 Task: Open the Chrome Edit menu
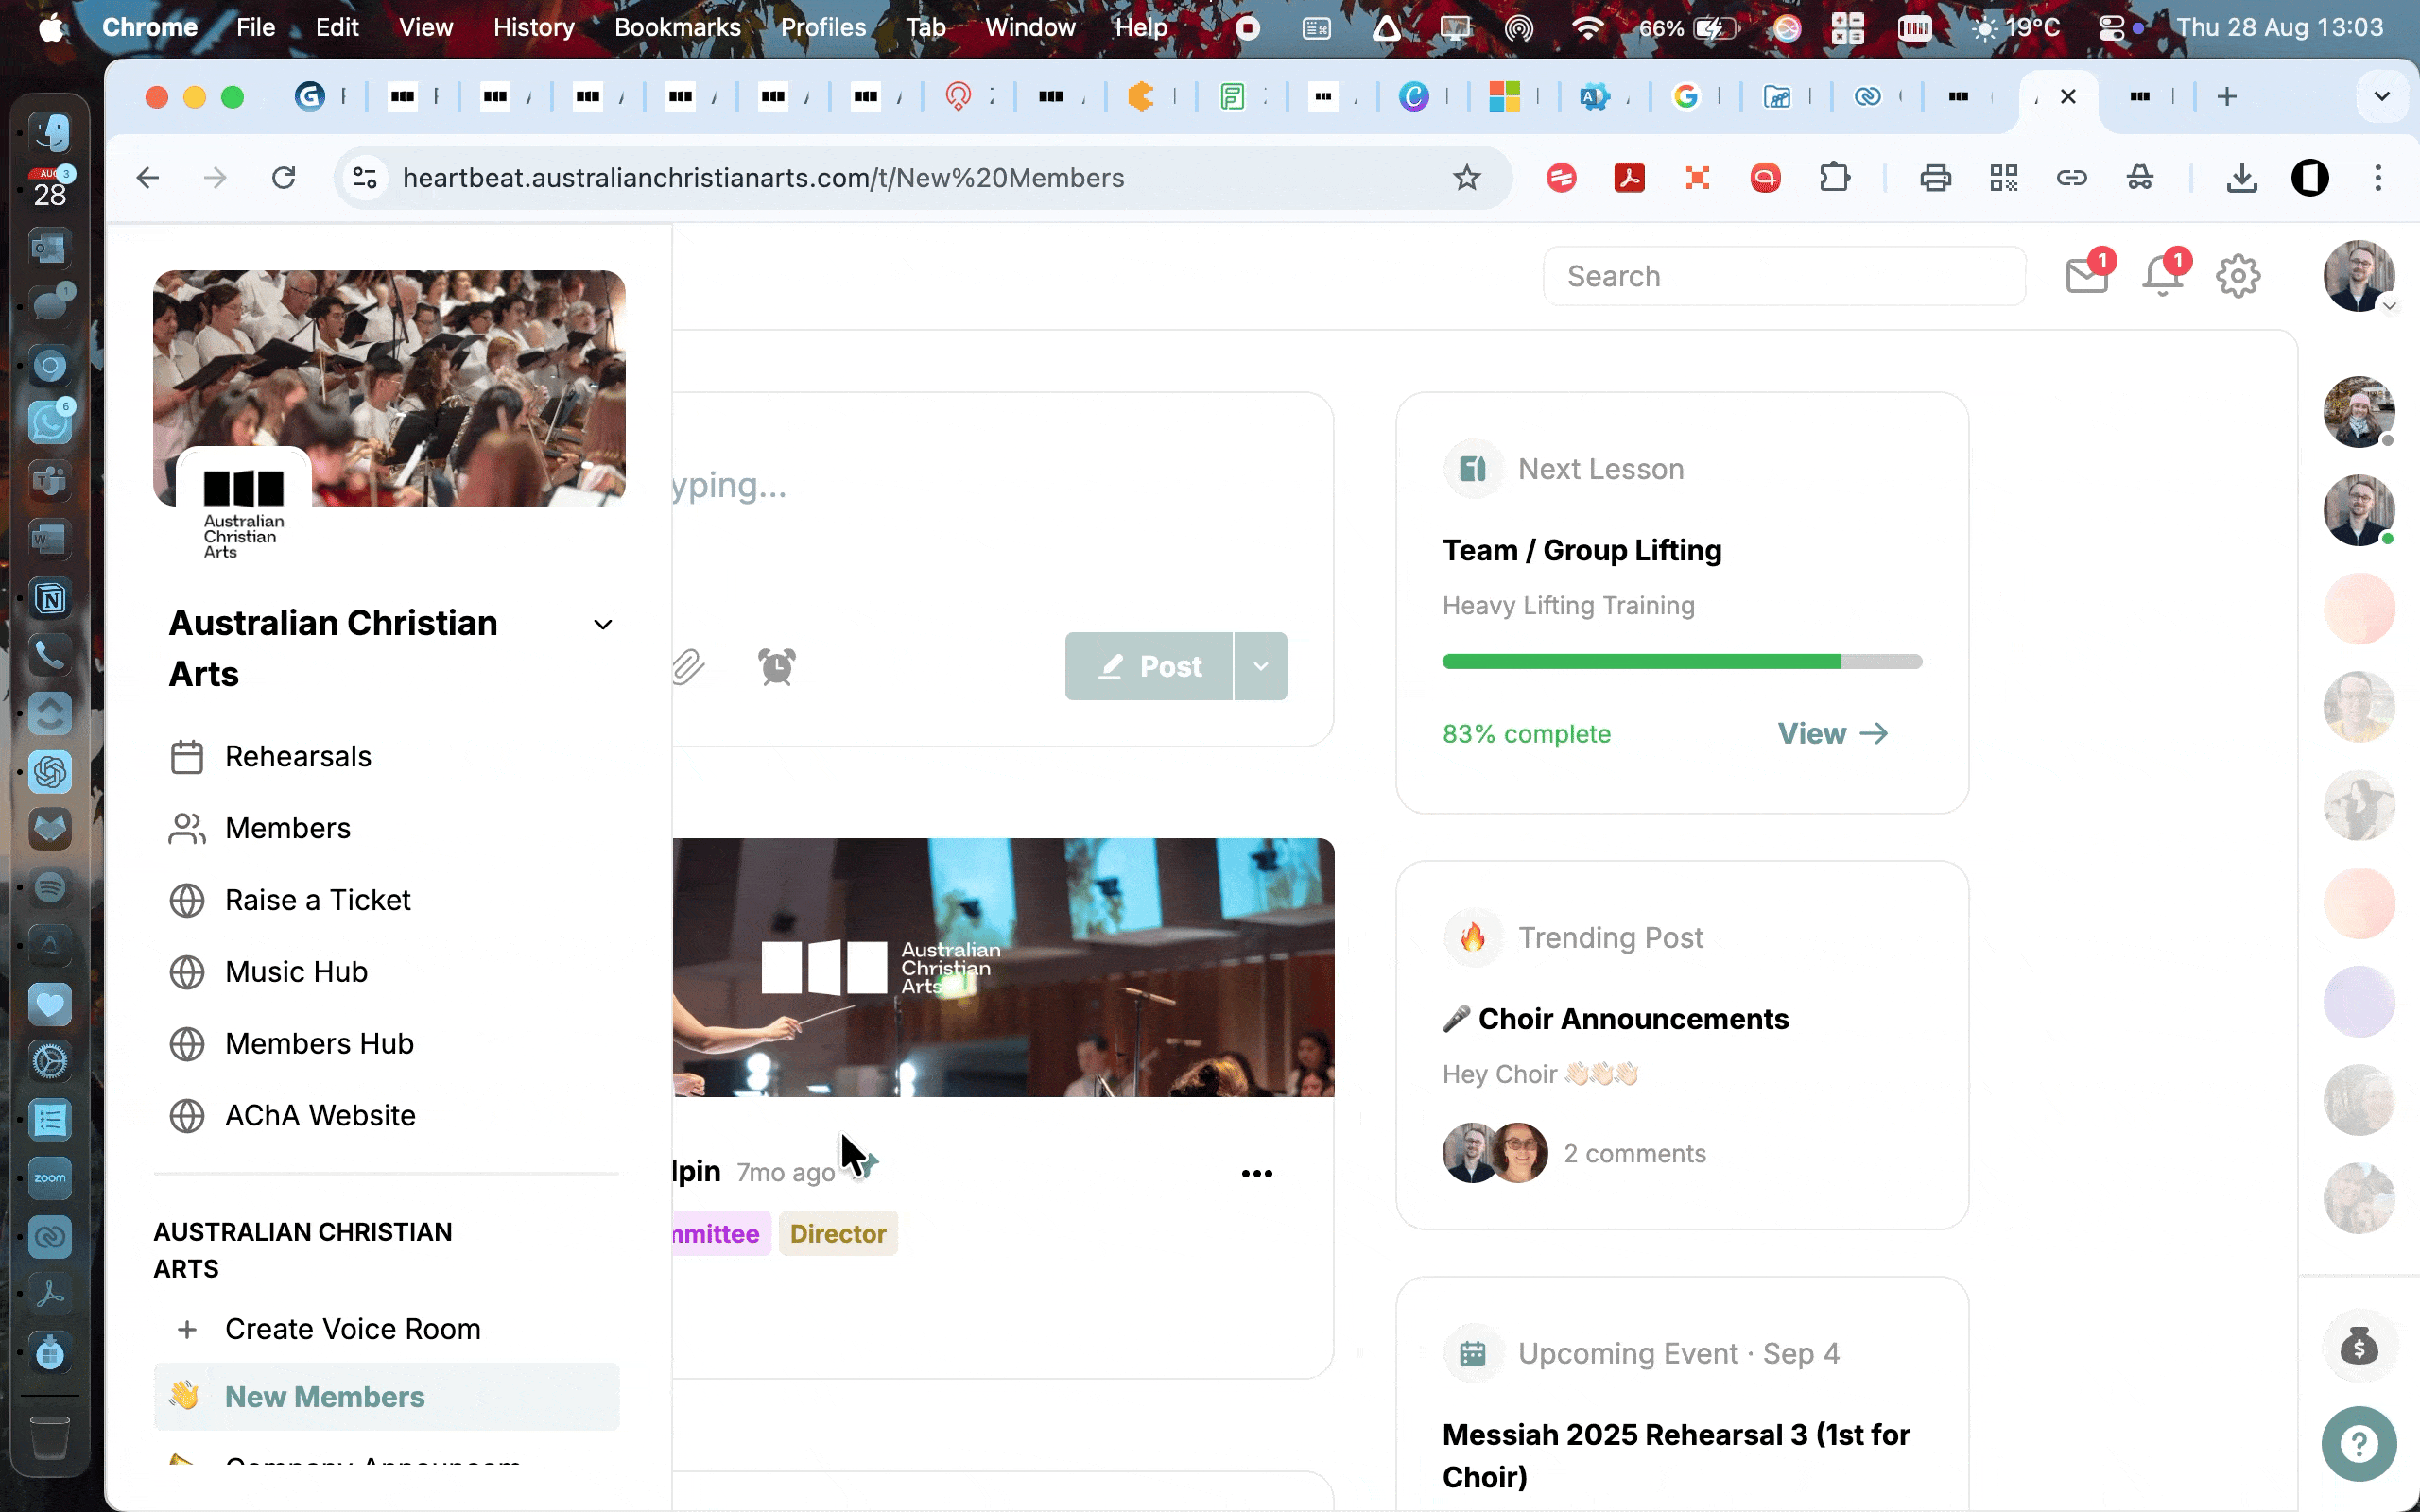coord(337,27)
